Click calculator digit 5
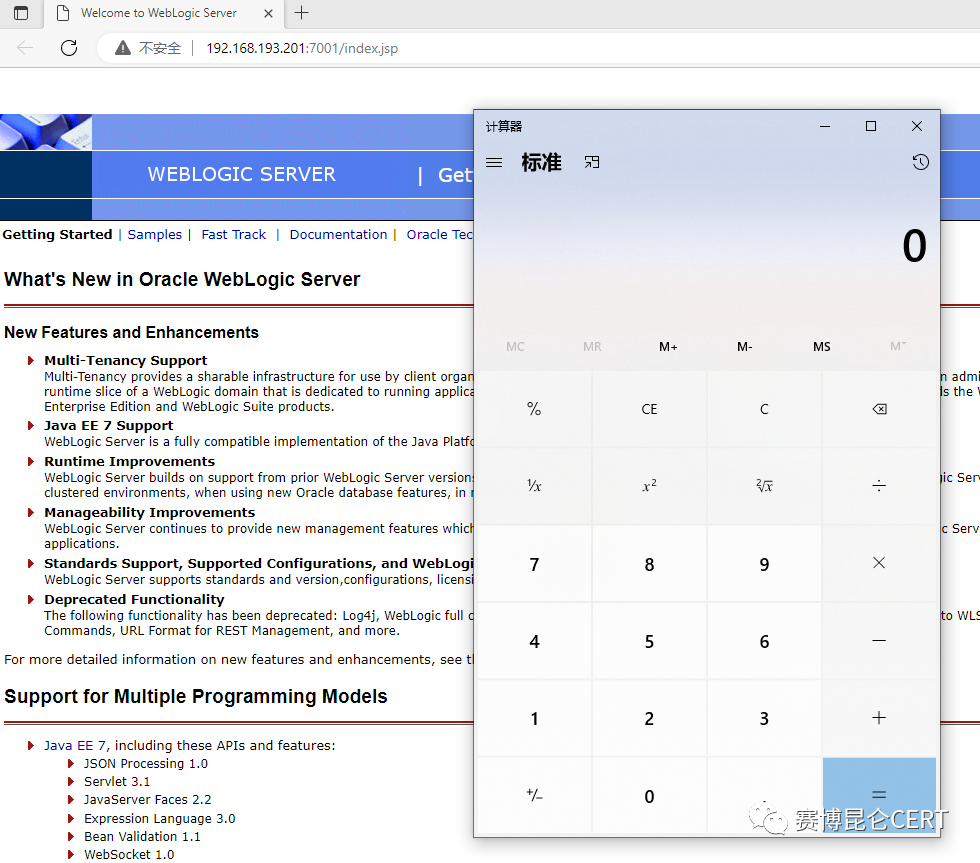 coord(649,642)
